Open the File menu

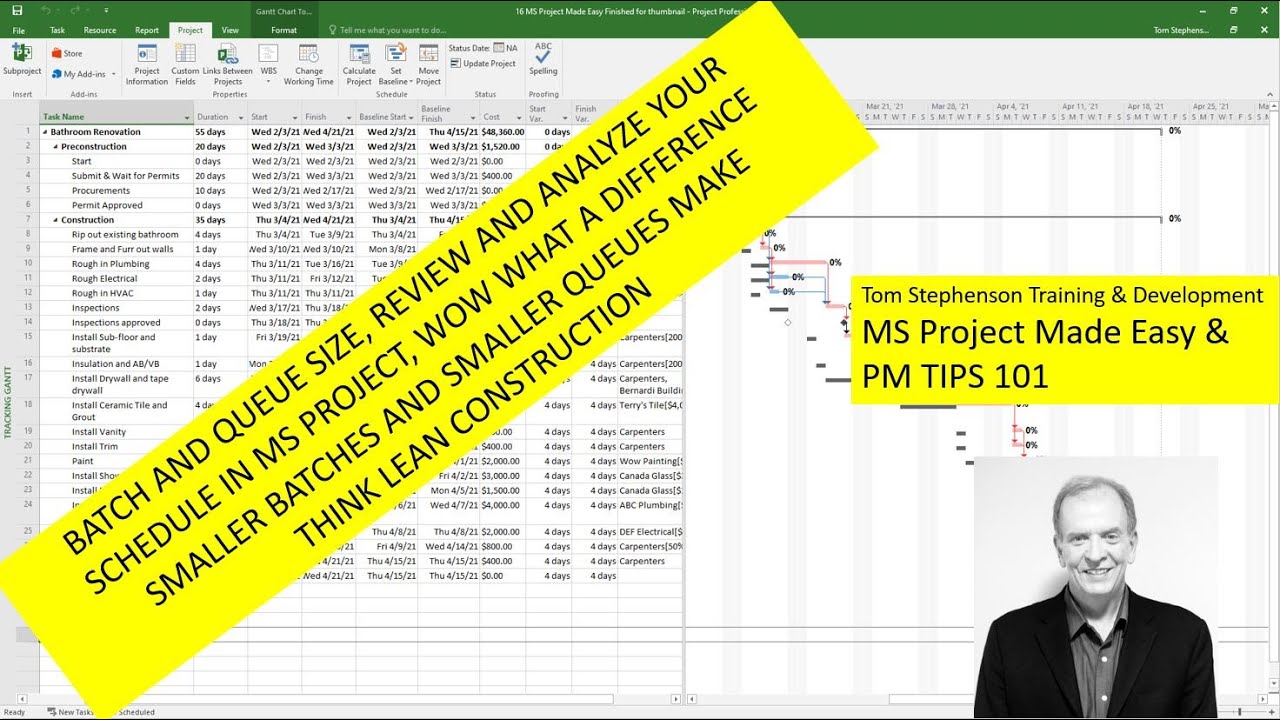pyautogui.click(x=18, y=30)
